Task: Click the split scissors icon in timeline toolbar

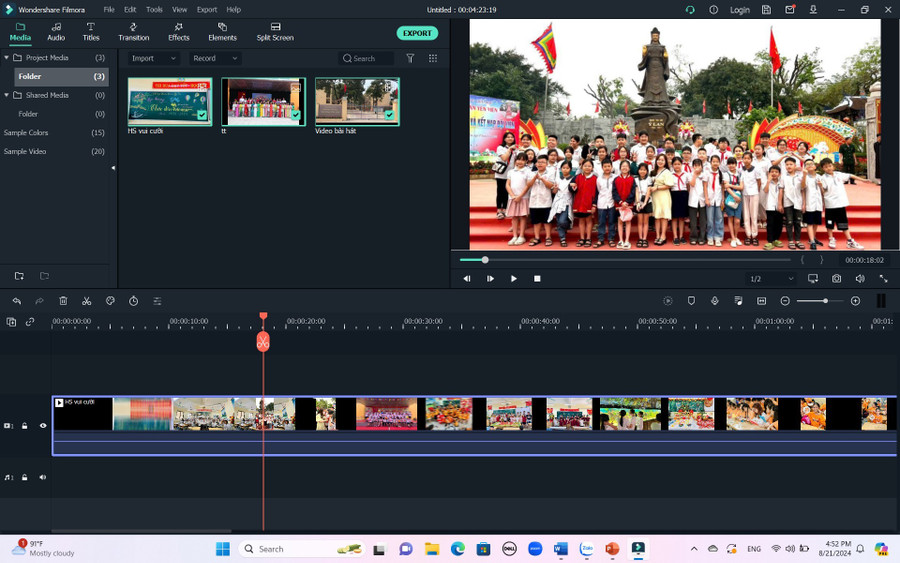Action: tap(87, 301)
